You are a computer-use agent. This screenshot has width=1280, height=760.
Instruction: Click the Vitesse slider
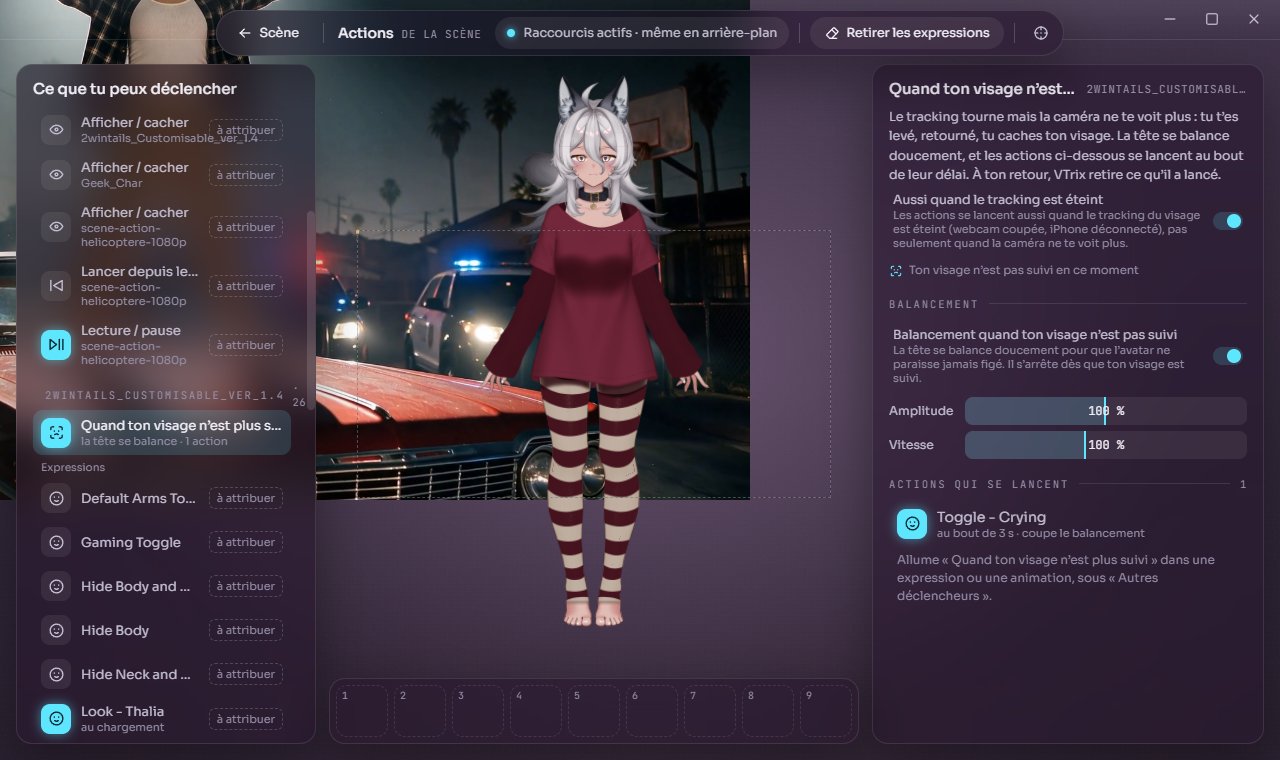[1106, 445]
